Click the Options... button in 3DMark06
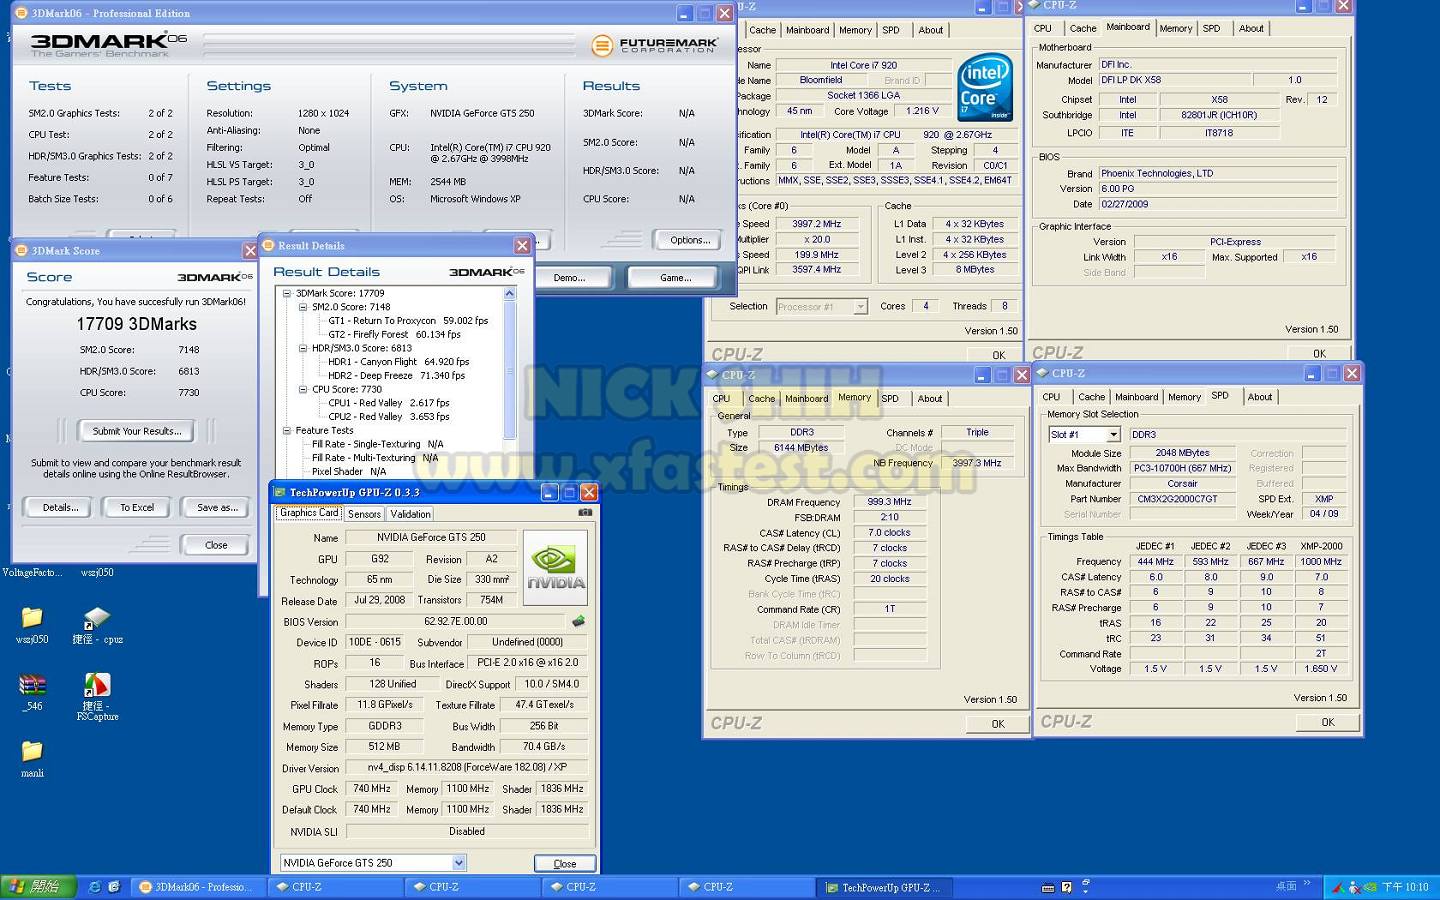The height and width of the screenshot is (900, 1440). tap(690, 240)
